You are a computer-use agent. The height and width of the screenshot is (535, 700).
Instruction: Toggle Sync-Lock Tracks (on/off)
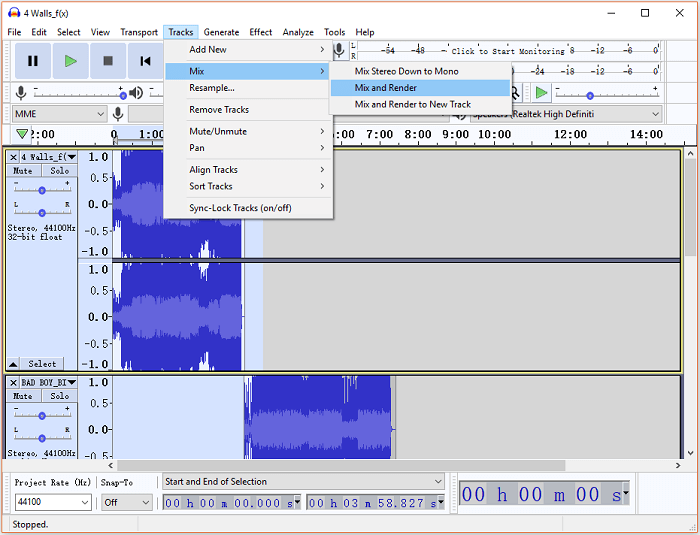240,208
